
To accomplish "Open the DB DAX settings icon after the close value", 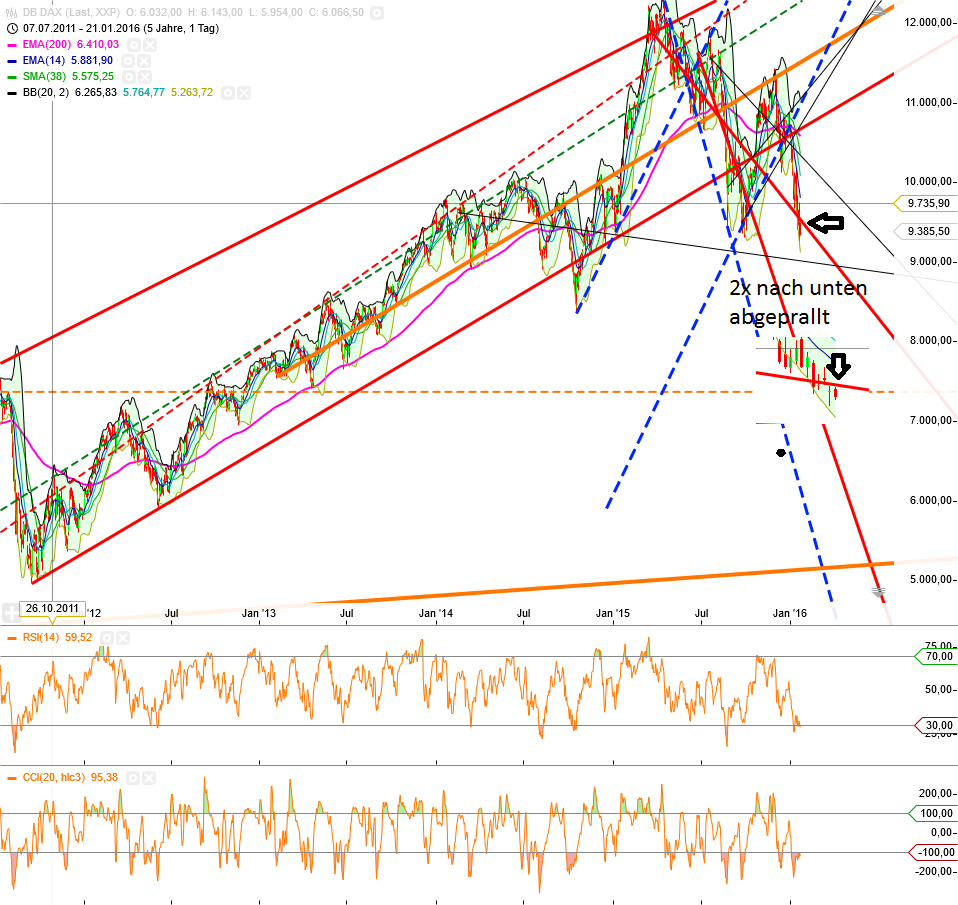I will click(377, 12).
